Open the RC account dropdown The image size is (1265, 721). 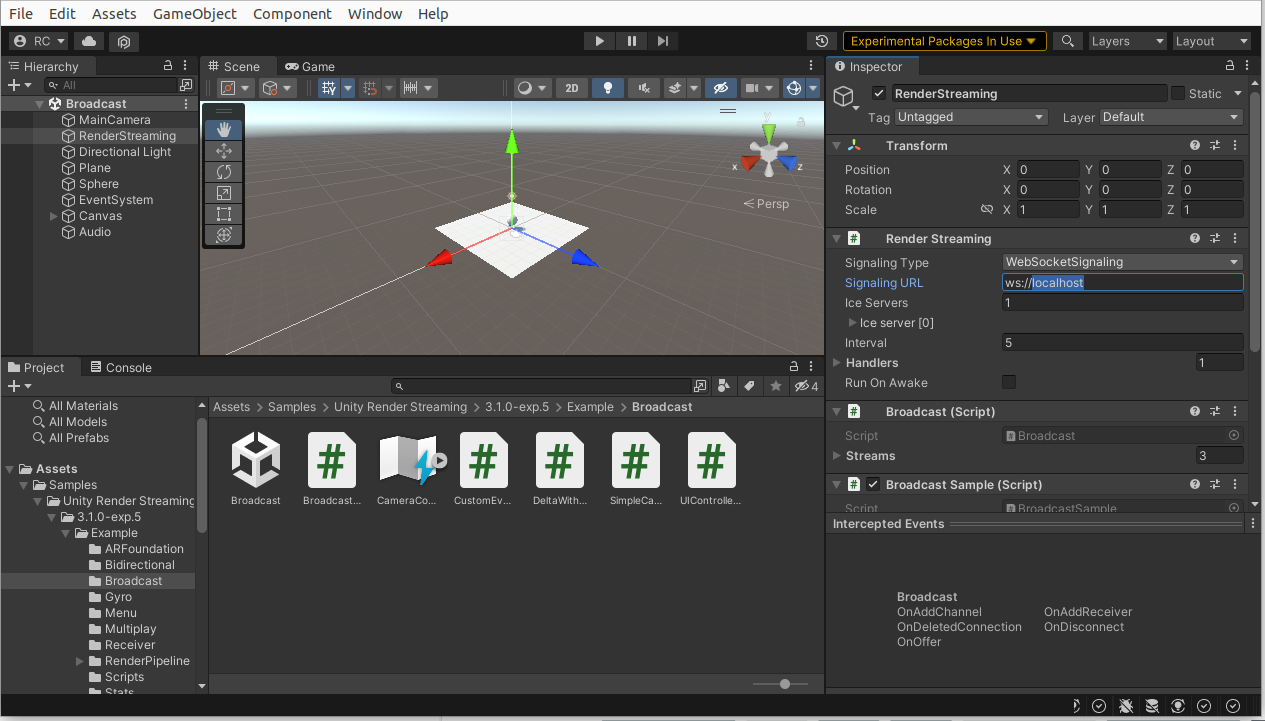coord(39,41)
